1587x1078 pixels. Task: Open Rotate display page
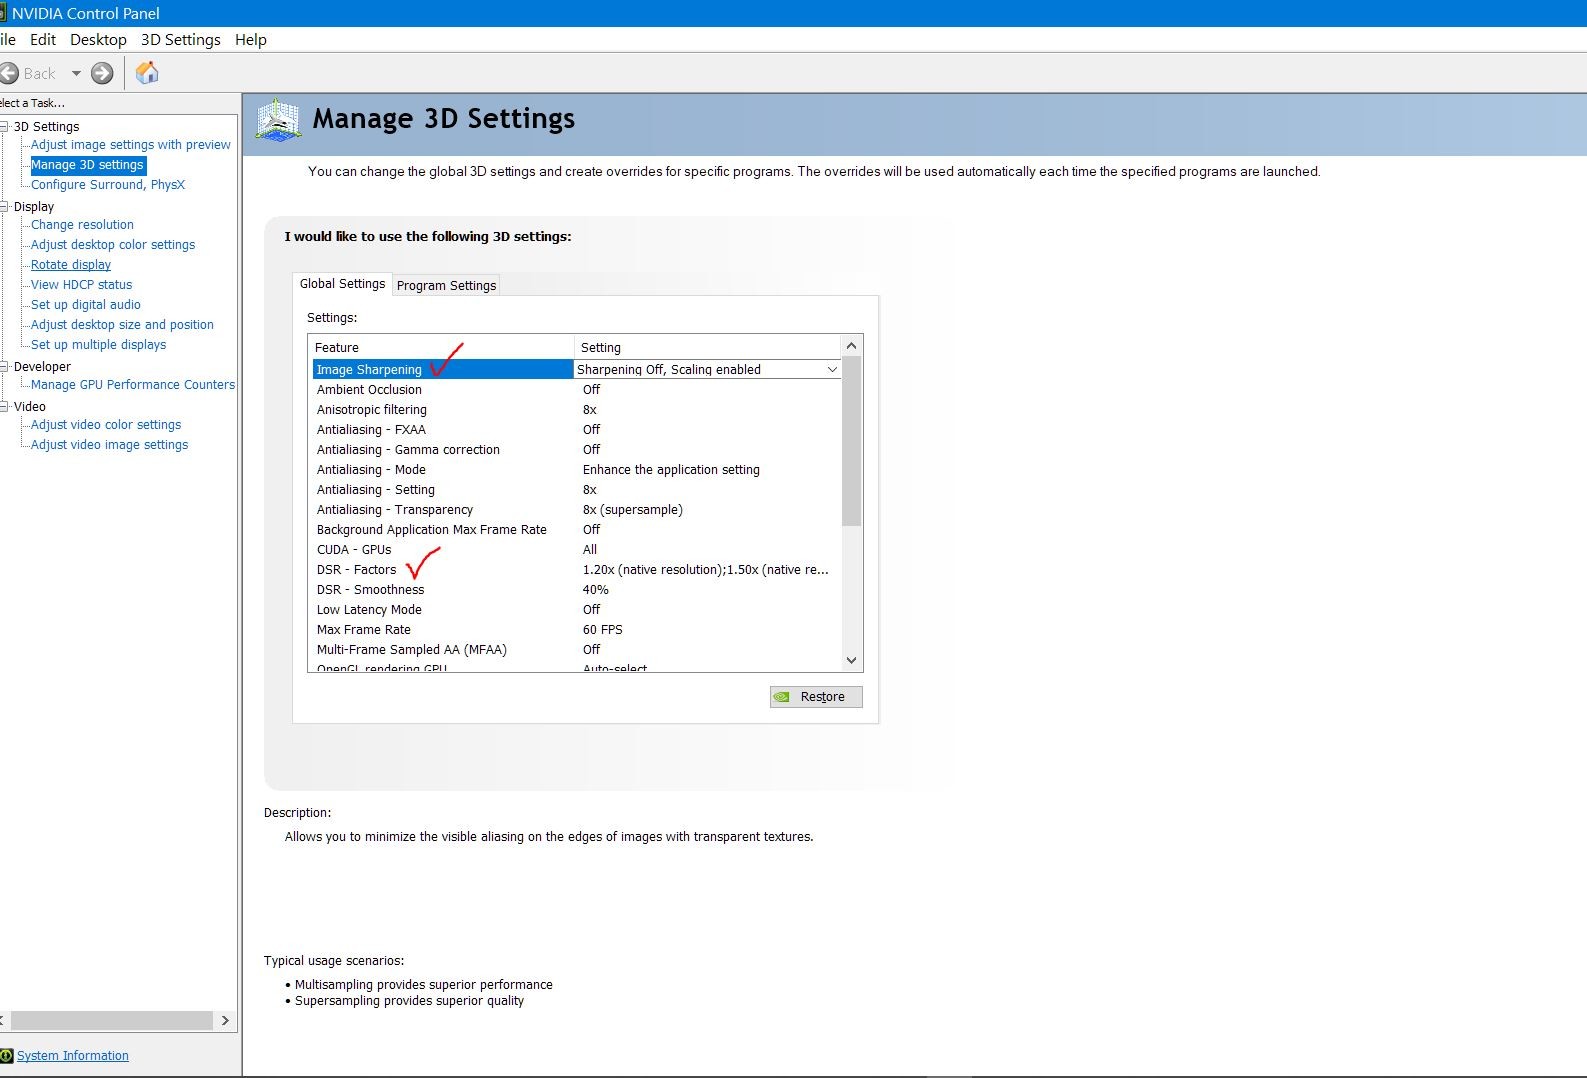pyautogui.click(x=71, y=265)
